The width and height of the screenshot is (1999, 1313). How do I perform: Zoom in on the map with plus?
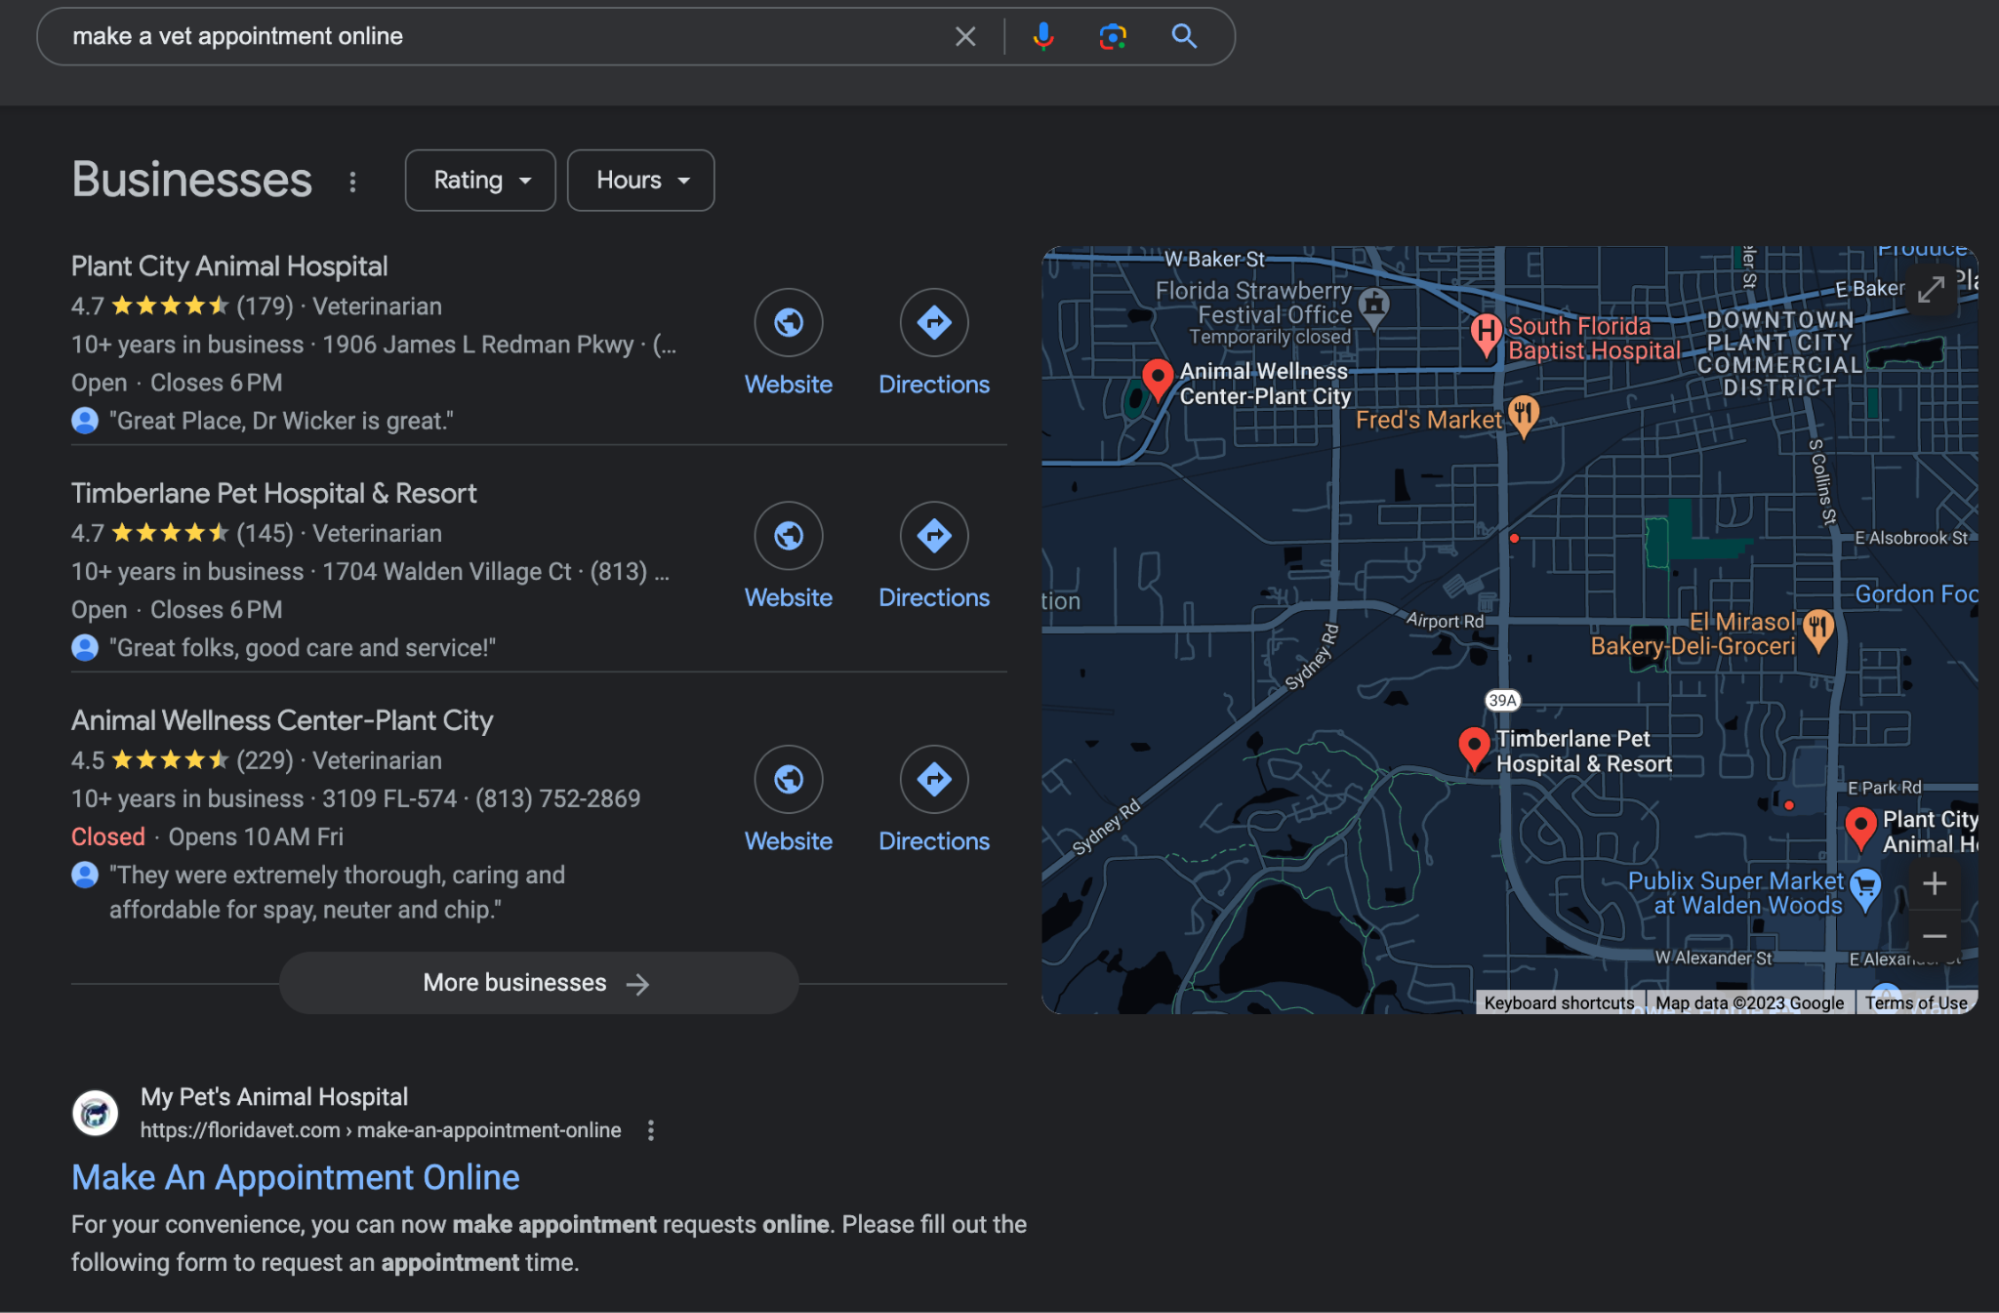click(1934, 884)
